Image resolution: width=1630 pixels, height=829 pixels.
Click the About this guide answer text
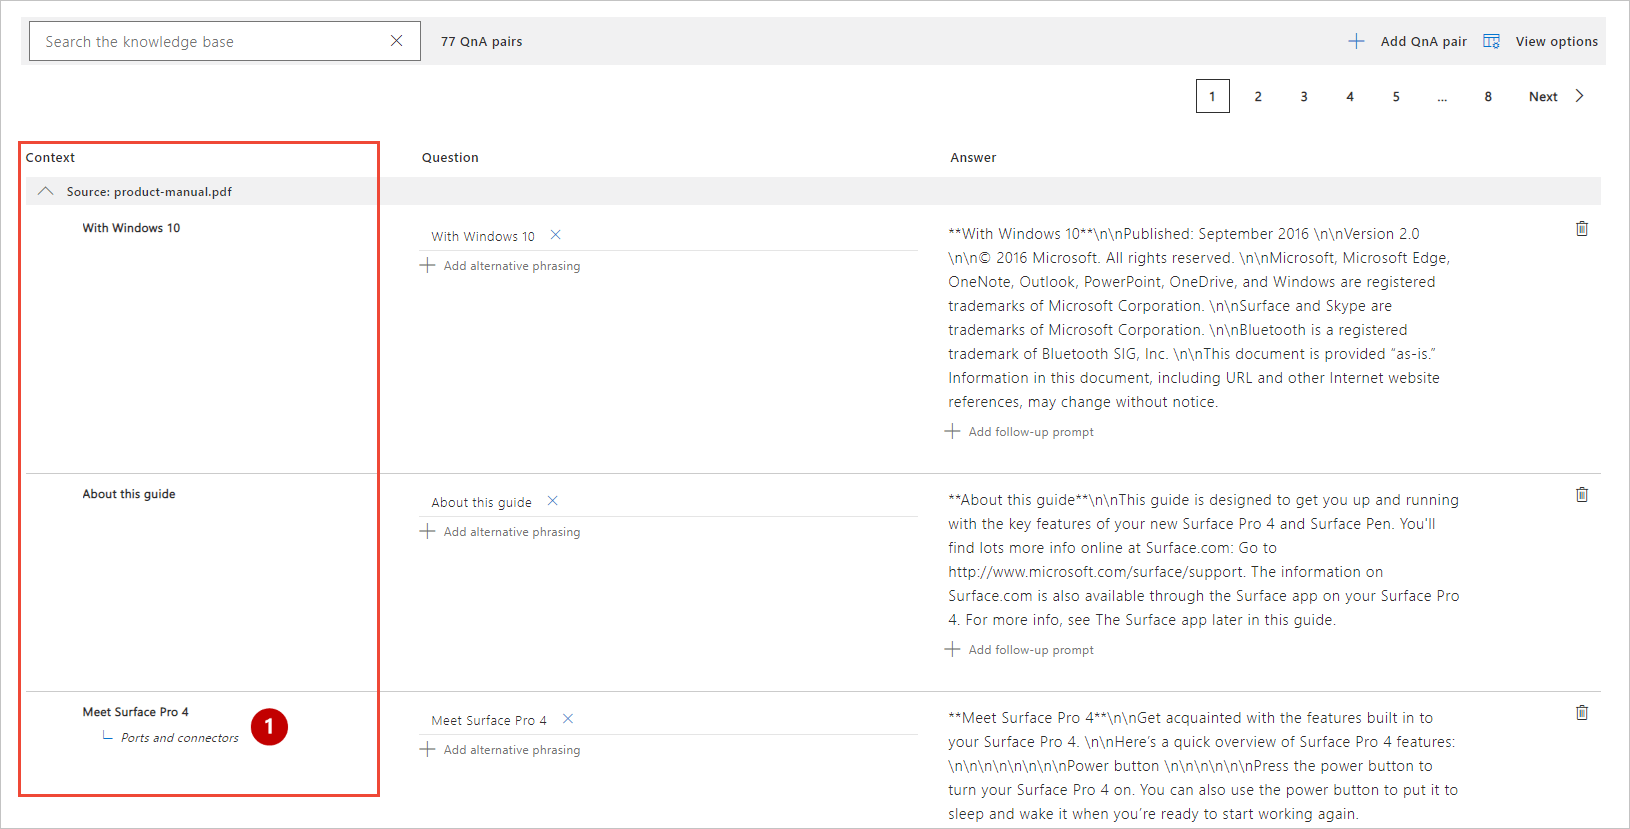[1204, 560]
